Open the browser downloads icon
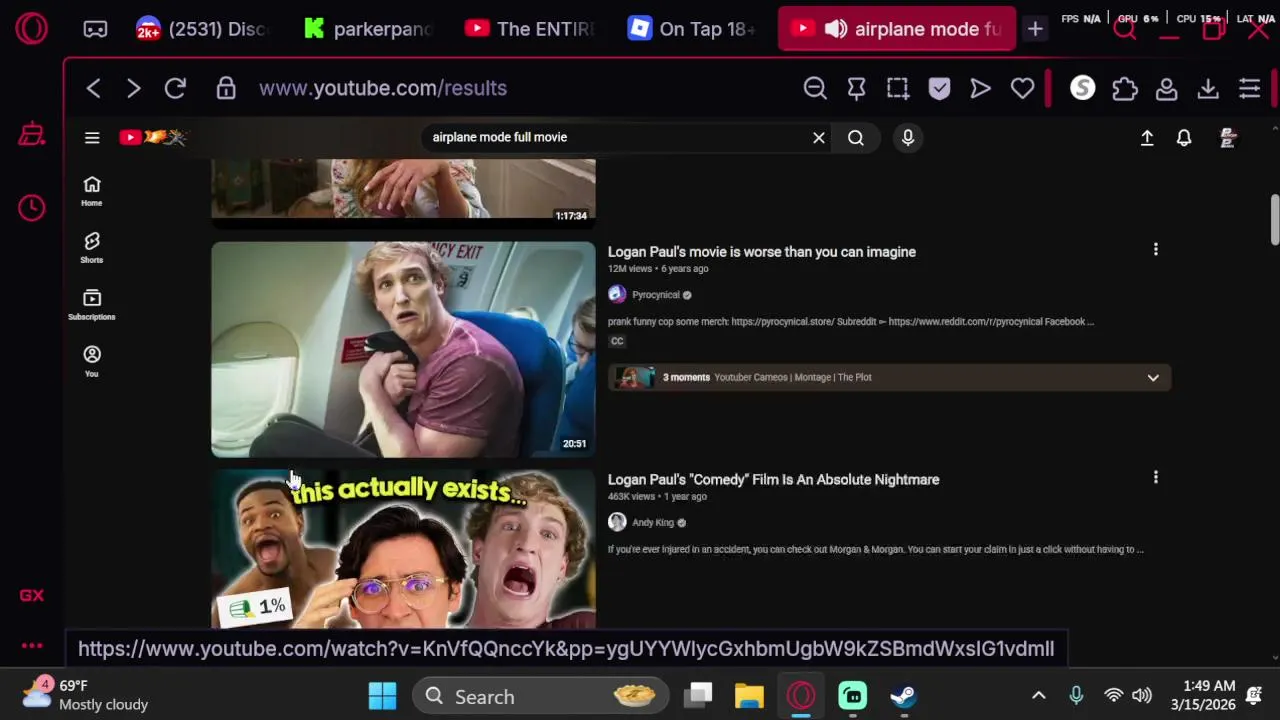Screen dimensions: 1280x720 (x=1208, y=88)
